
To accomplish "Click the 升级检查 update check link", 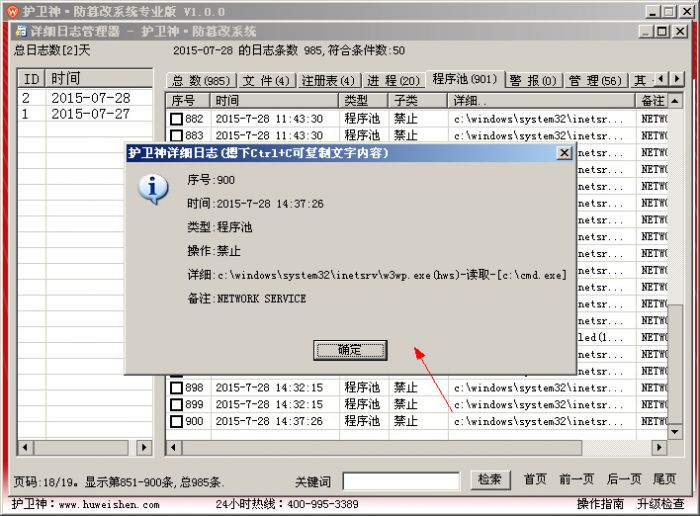I will pos(660,504).
